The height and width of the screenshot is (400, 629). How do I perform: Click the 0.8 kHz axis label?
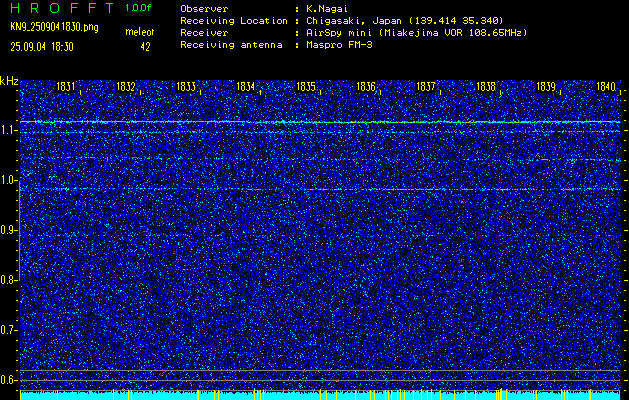click(x=8, y=280)
